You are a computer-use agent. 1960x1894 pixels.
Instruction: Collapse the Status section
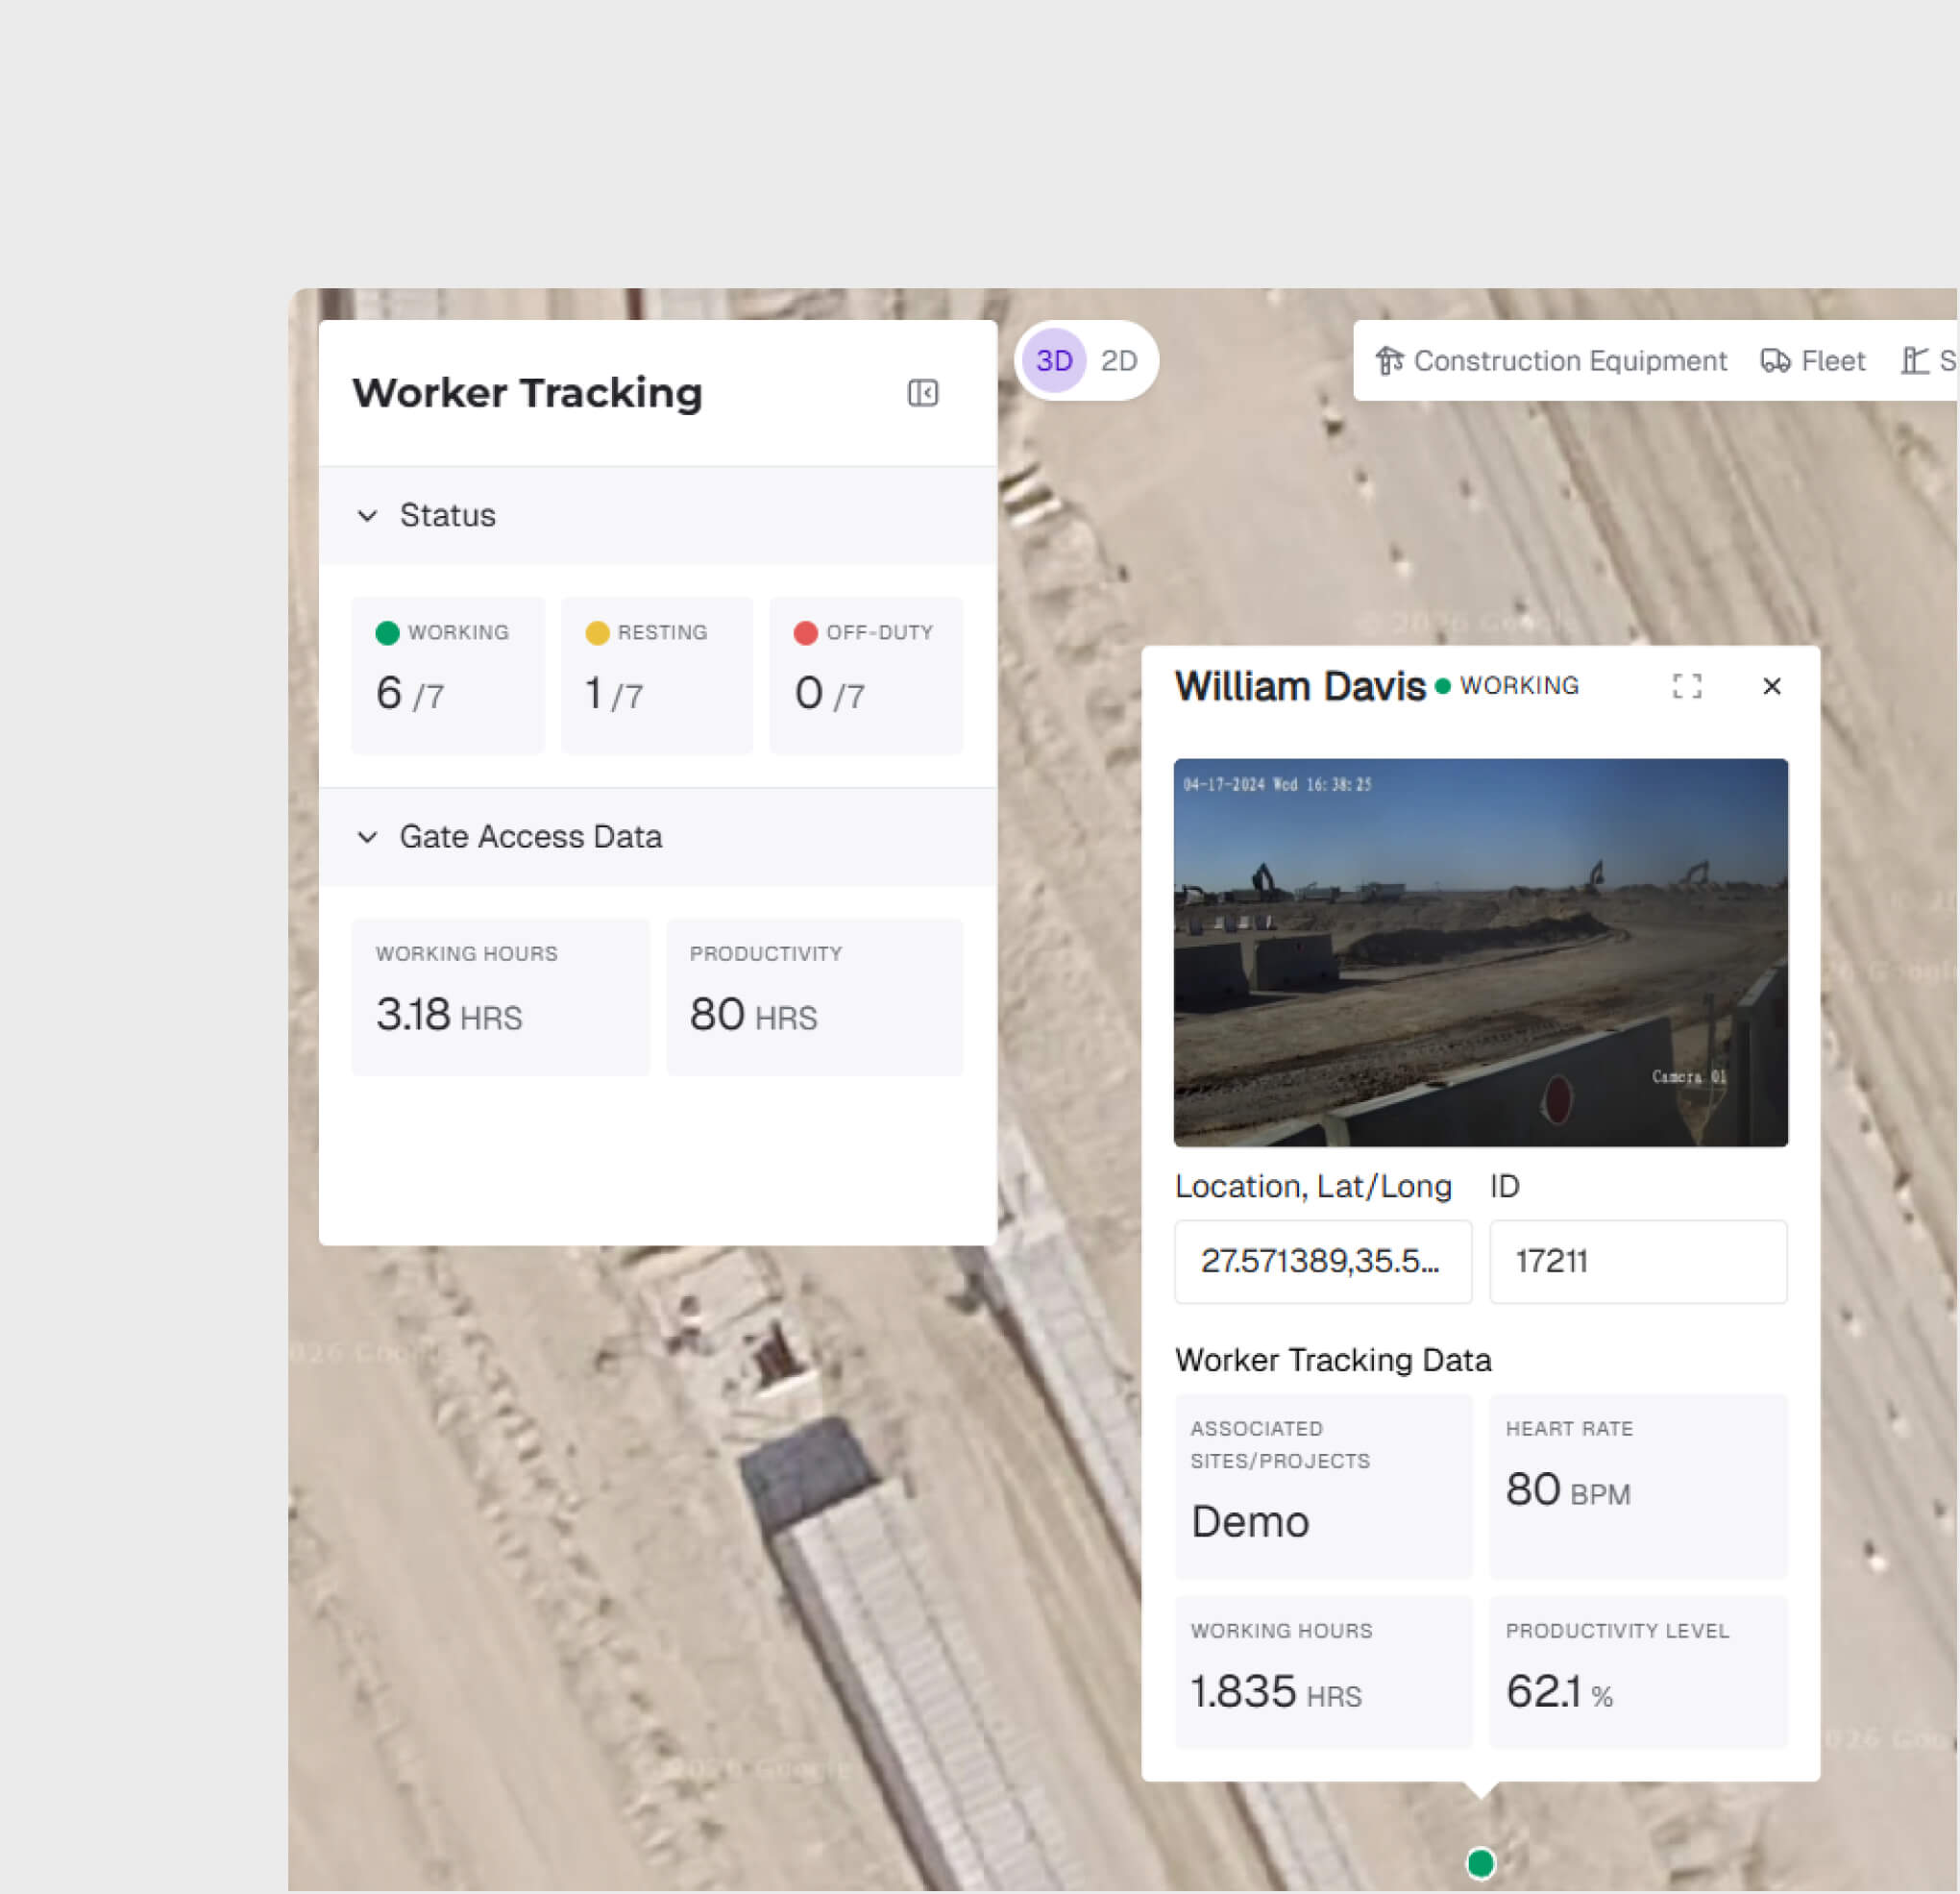(x=368, y=516)
